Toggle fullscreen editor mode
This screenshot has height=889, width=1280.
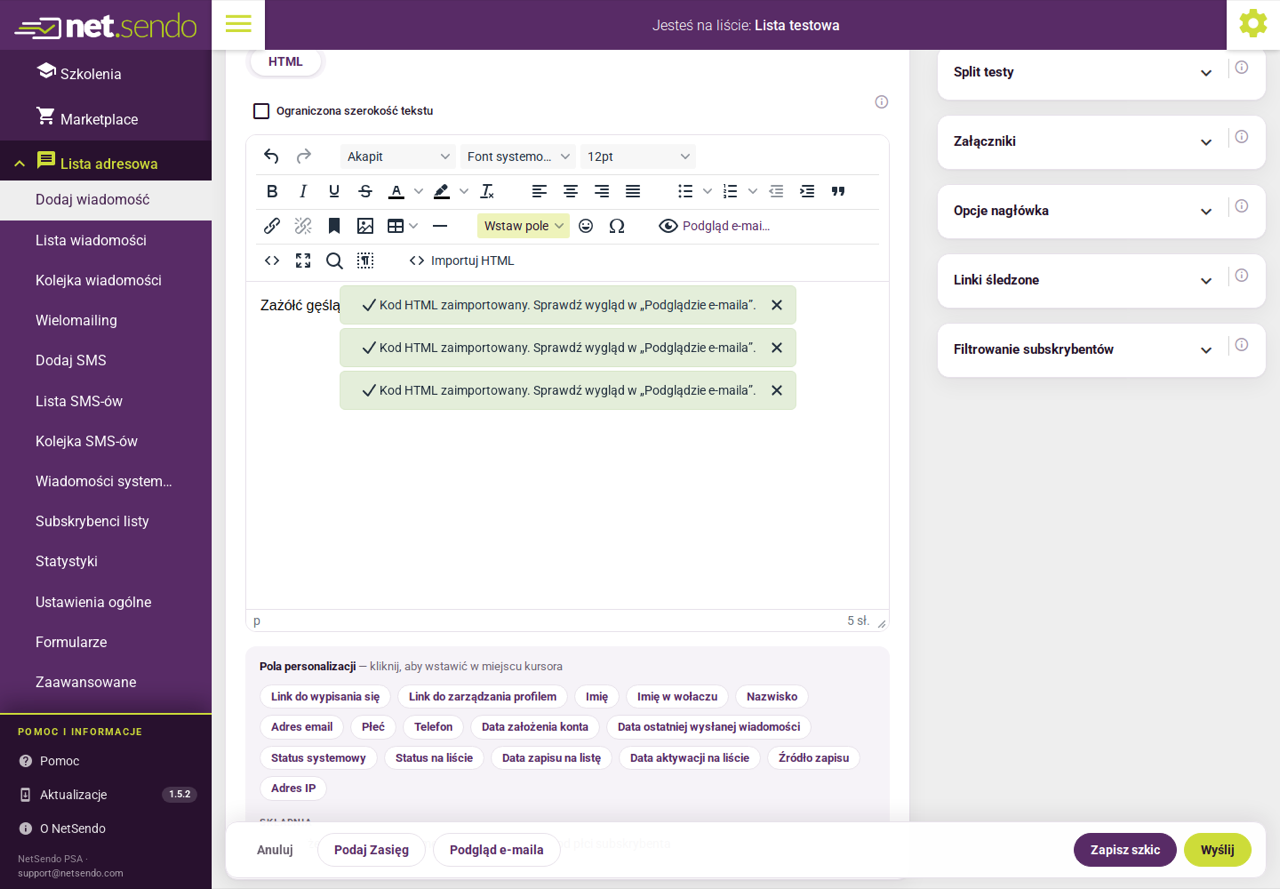[303, 261]
